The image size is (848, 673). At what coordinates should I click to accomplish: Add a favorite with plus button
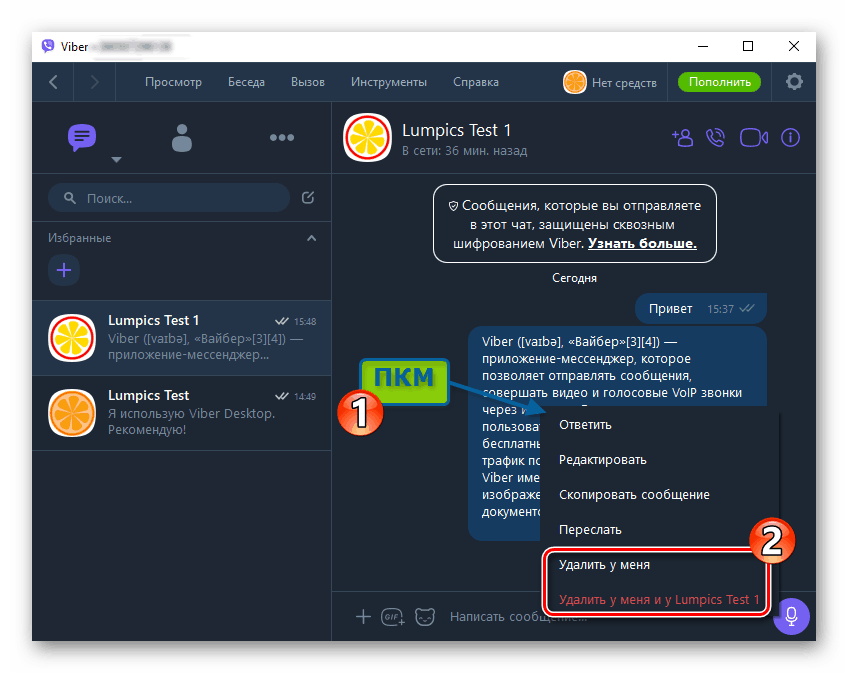(64, 269)
